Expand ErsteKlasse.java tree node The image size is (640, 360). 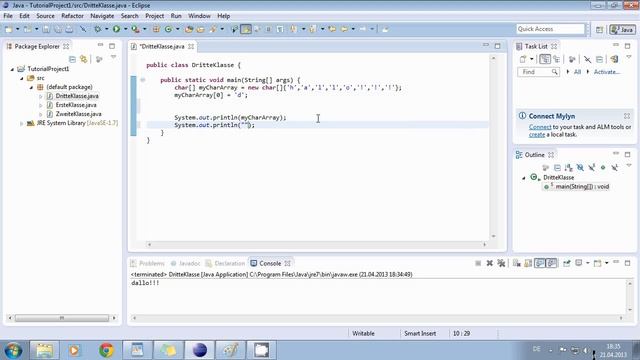[40, 105]
